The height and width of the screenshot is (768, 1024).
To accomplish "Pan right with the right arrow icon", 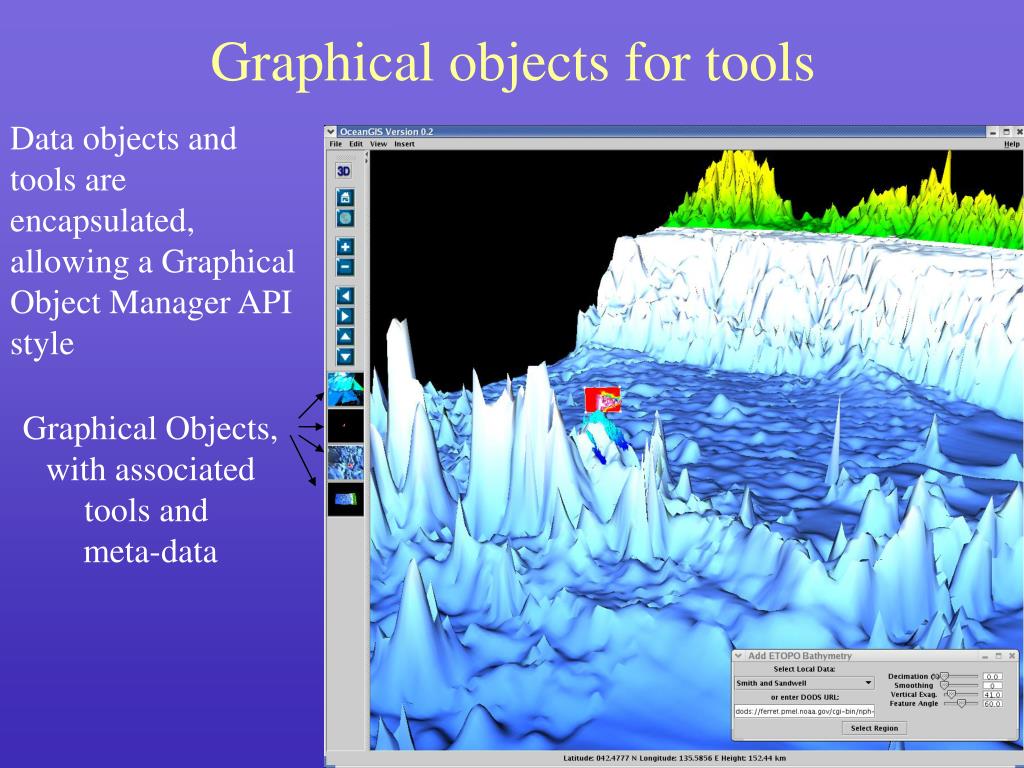I will 345,316.
